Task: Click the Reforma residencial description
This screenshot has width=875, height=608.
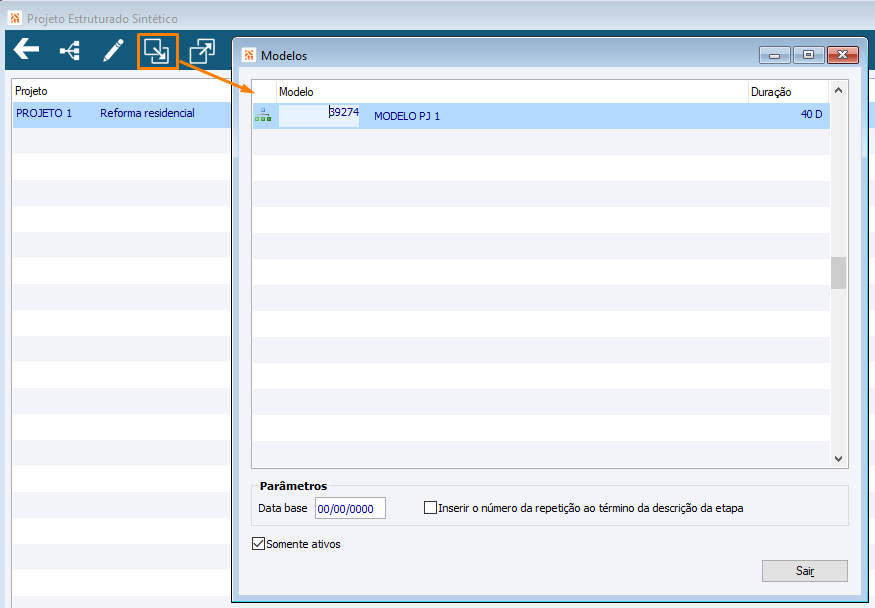Action: (147, 113)
